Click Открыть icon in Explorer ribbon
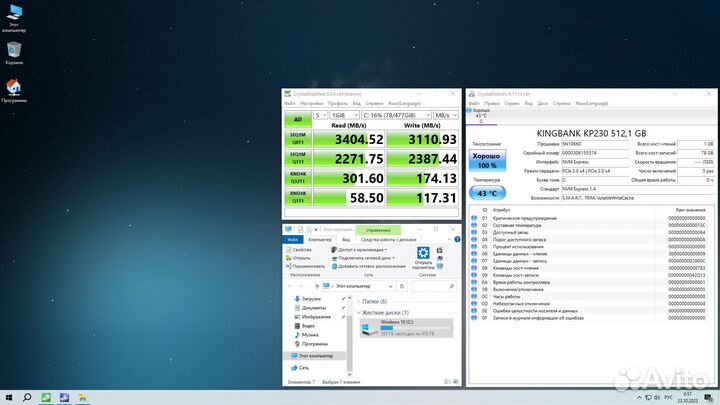The height and width of the screenshot is (405, 720). tap(289, 258)
